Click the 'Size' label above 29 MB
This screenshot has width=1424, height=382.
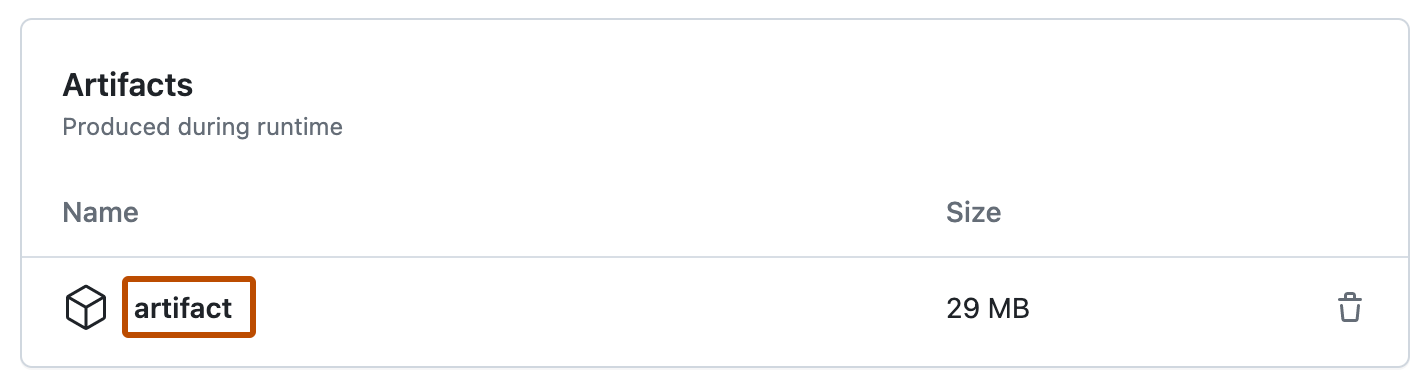tap(973, 212)
